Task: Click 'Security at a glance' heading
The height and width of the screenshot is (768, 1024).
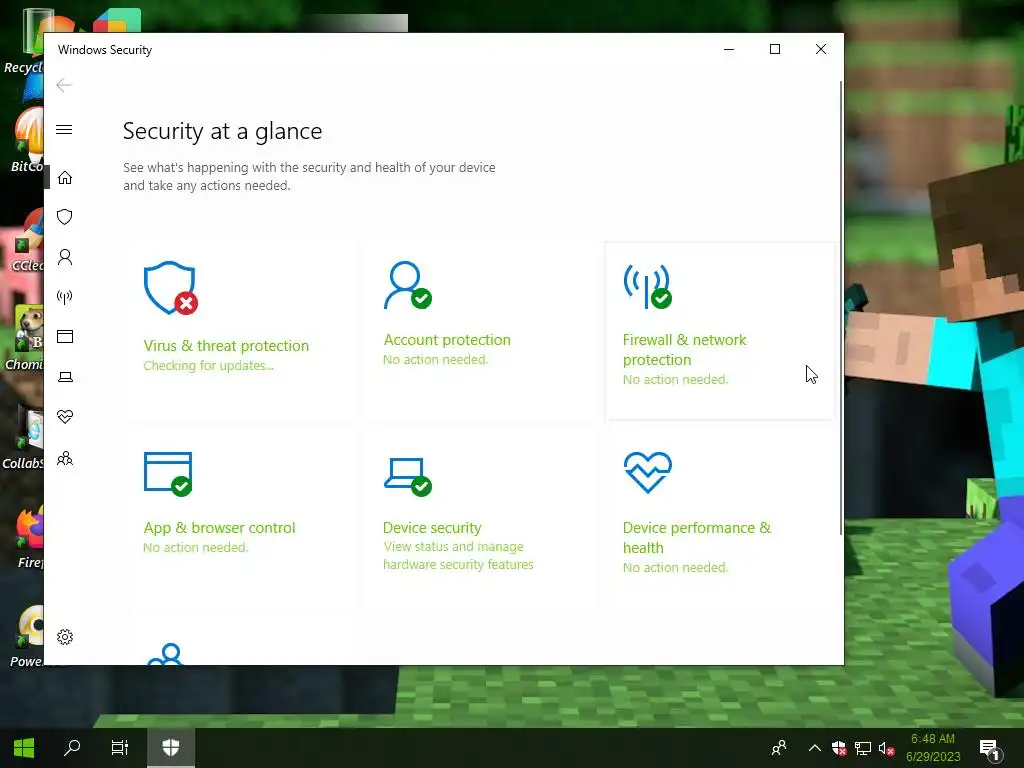Action: 222,131
